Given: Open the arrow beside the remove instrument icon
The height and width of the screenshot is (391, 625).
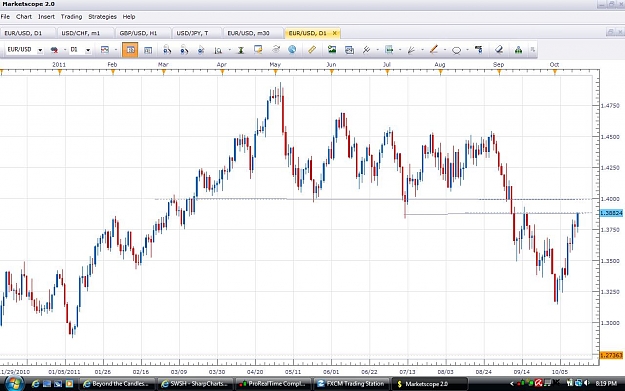Looking at the screenshot, I should (65, 50).
